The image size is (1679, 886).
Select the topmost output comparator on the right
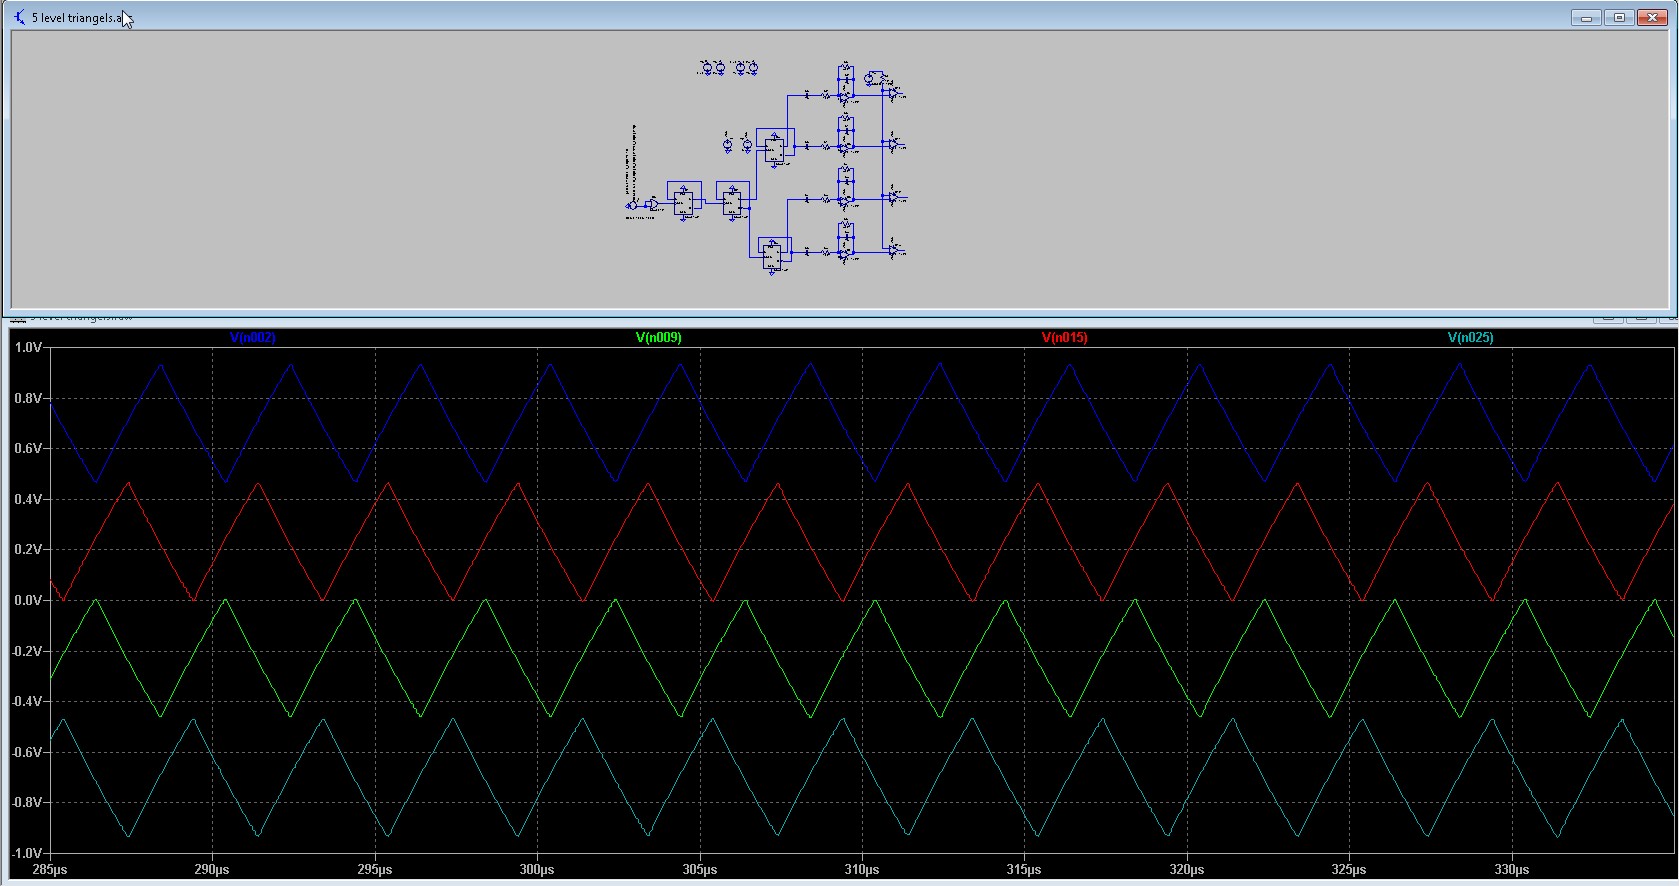894,93
